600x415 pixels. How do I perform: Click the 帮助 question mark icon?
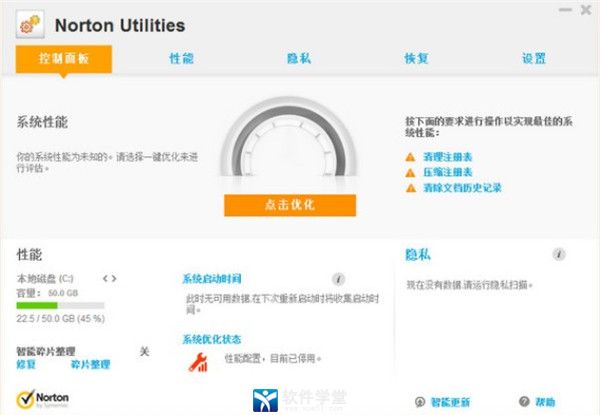(x=524, y=402)
